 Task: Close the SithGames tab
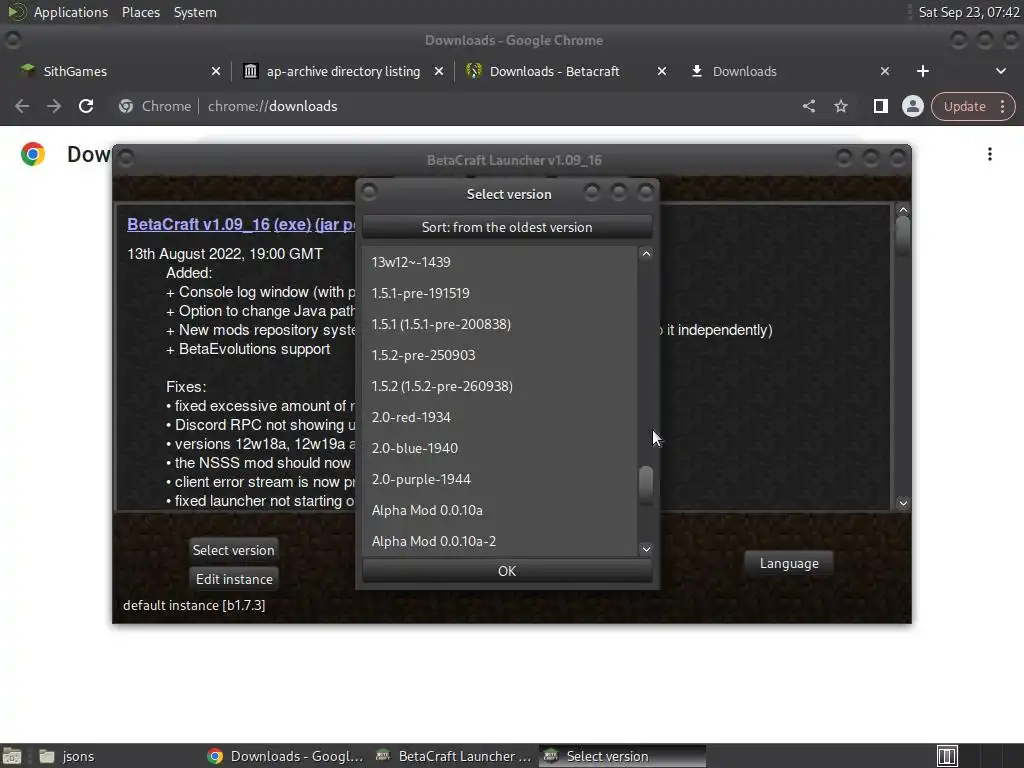pos(216,71)
